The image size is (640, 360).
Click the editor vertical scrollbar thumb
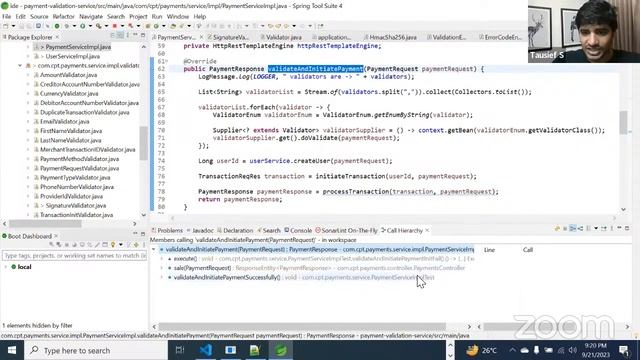pos(623,122)
